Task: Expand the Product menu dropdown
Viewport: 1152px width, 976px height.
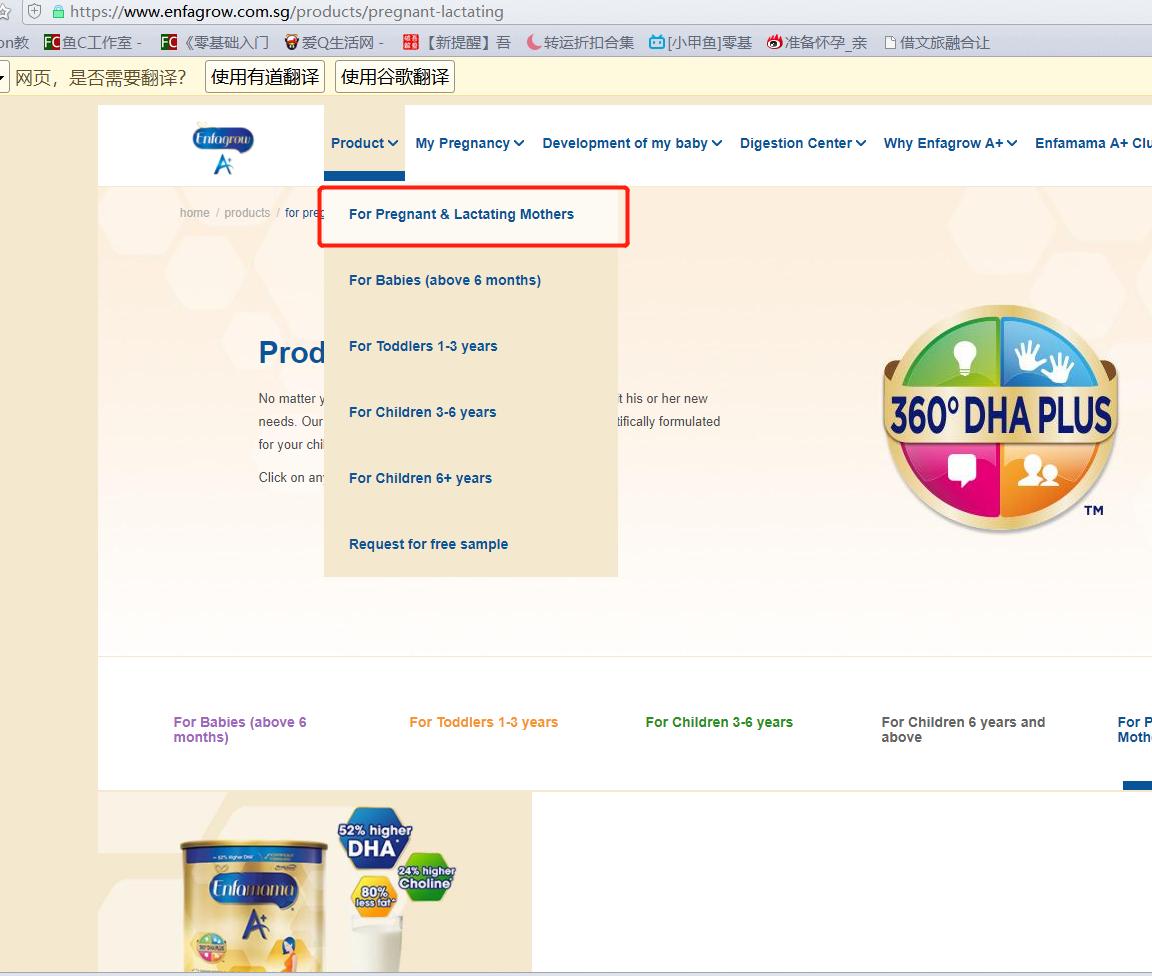Action: coord(364,143)
